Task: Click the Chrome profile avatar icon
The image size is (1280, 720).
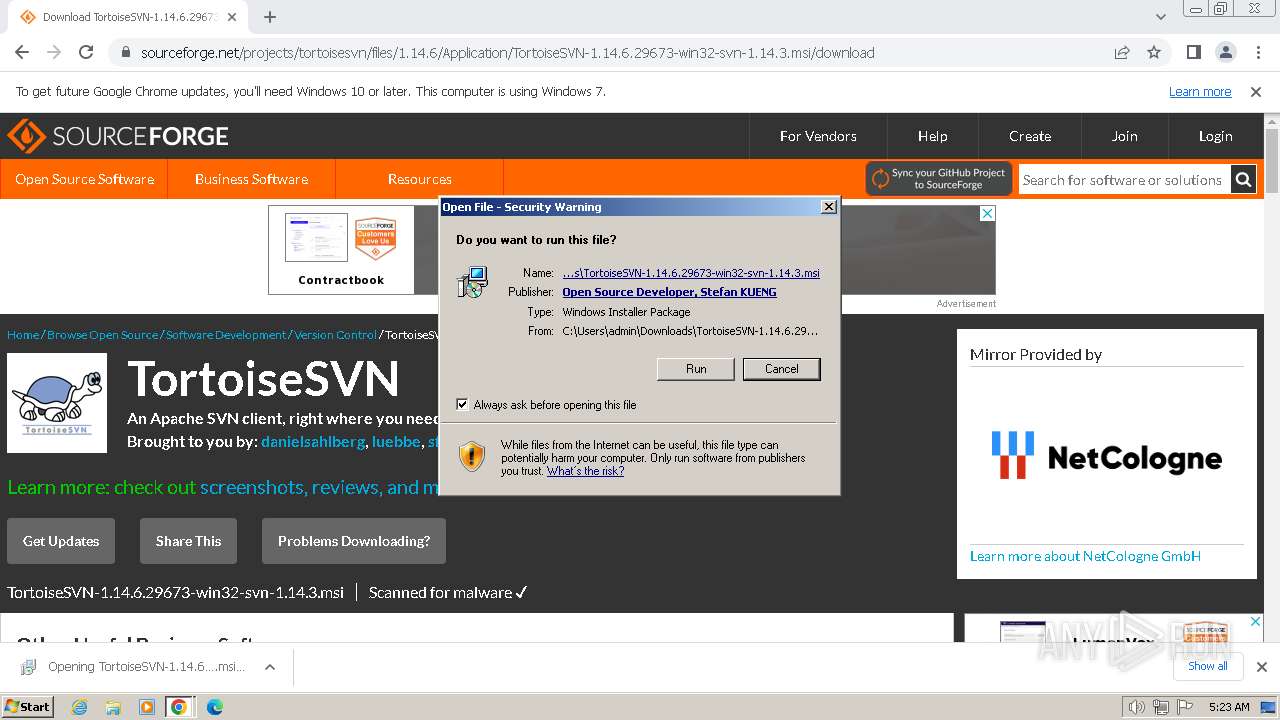Action: pos(1226,53)
